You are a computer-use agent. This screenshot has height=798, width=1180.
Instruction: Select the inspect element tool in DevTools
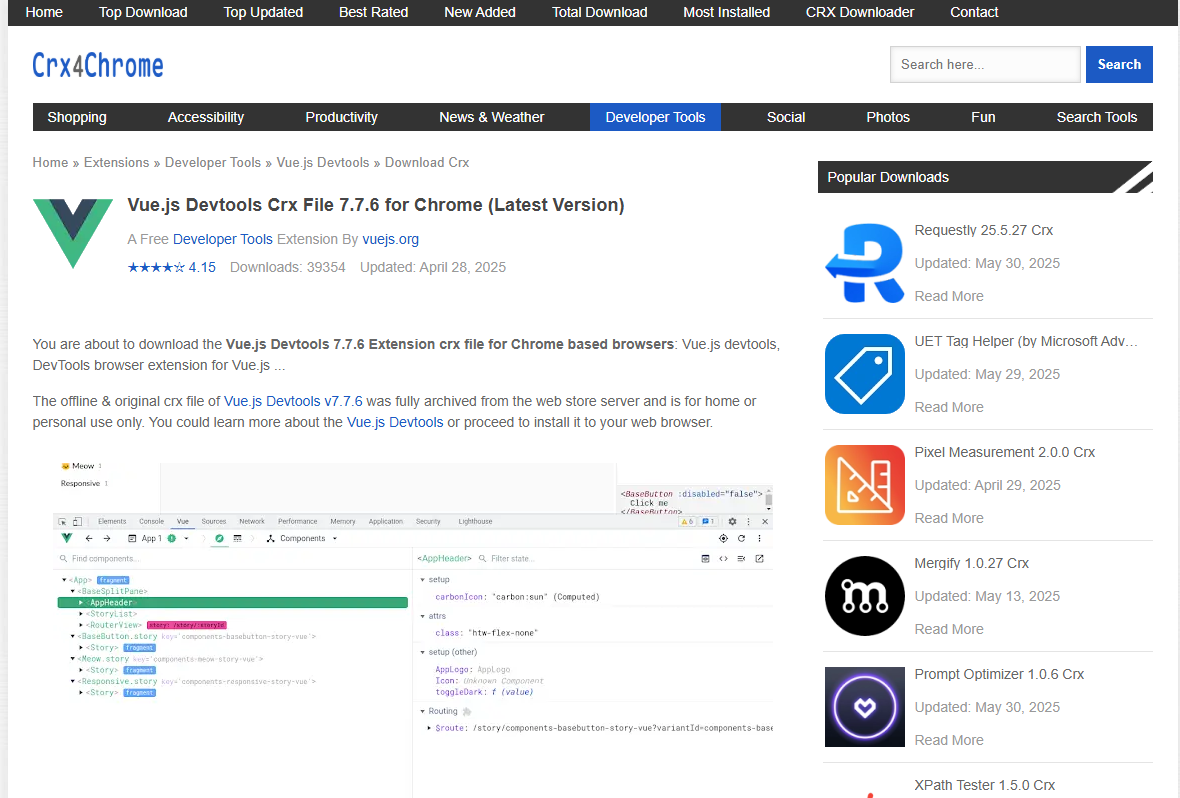[64, 521]
